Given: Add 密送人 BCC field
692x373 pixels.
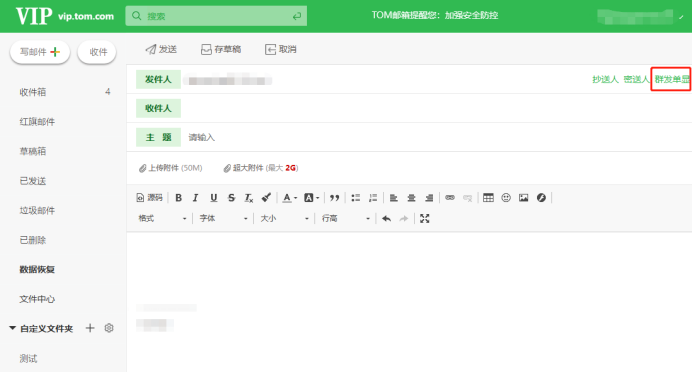Looking at the screenshot, I should point(636,79).
